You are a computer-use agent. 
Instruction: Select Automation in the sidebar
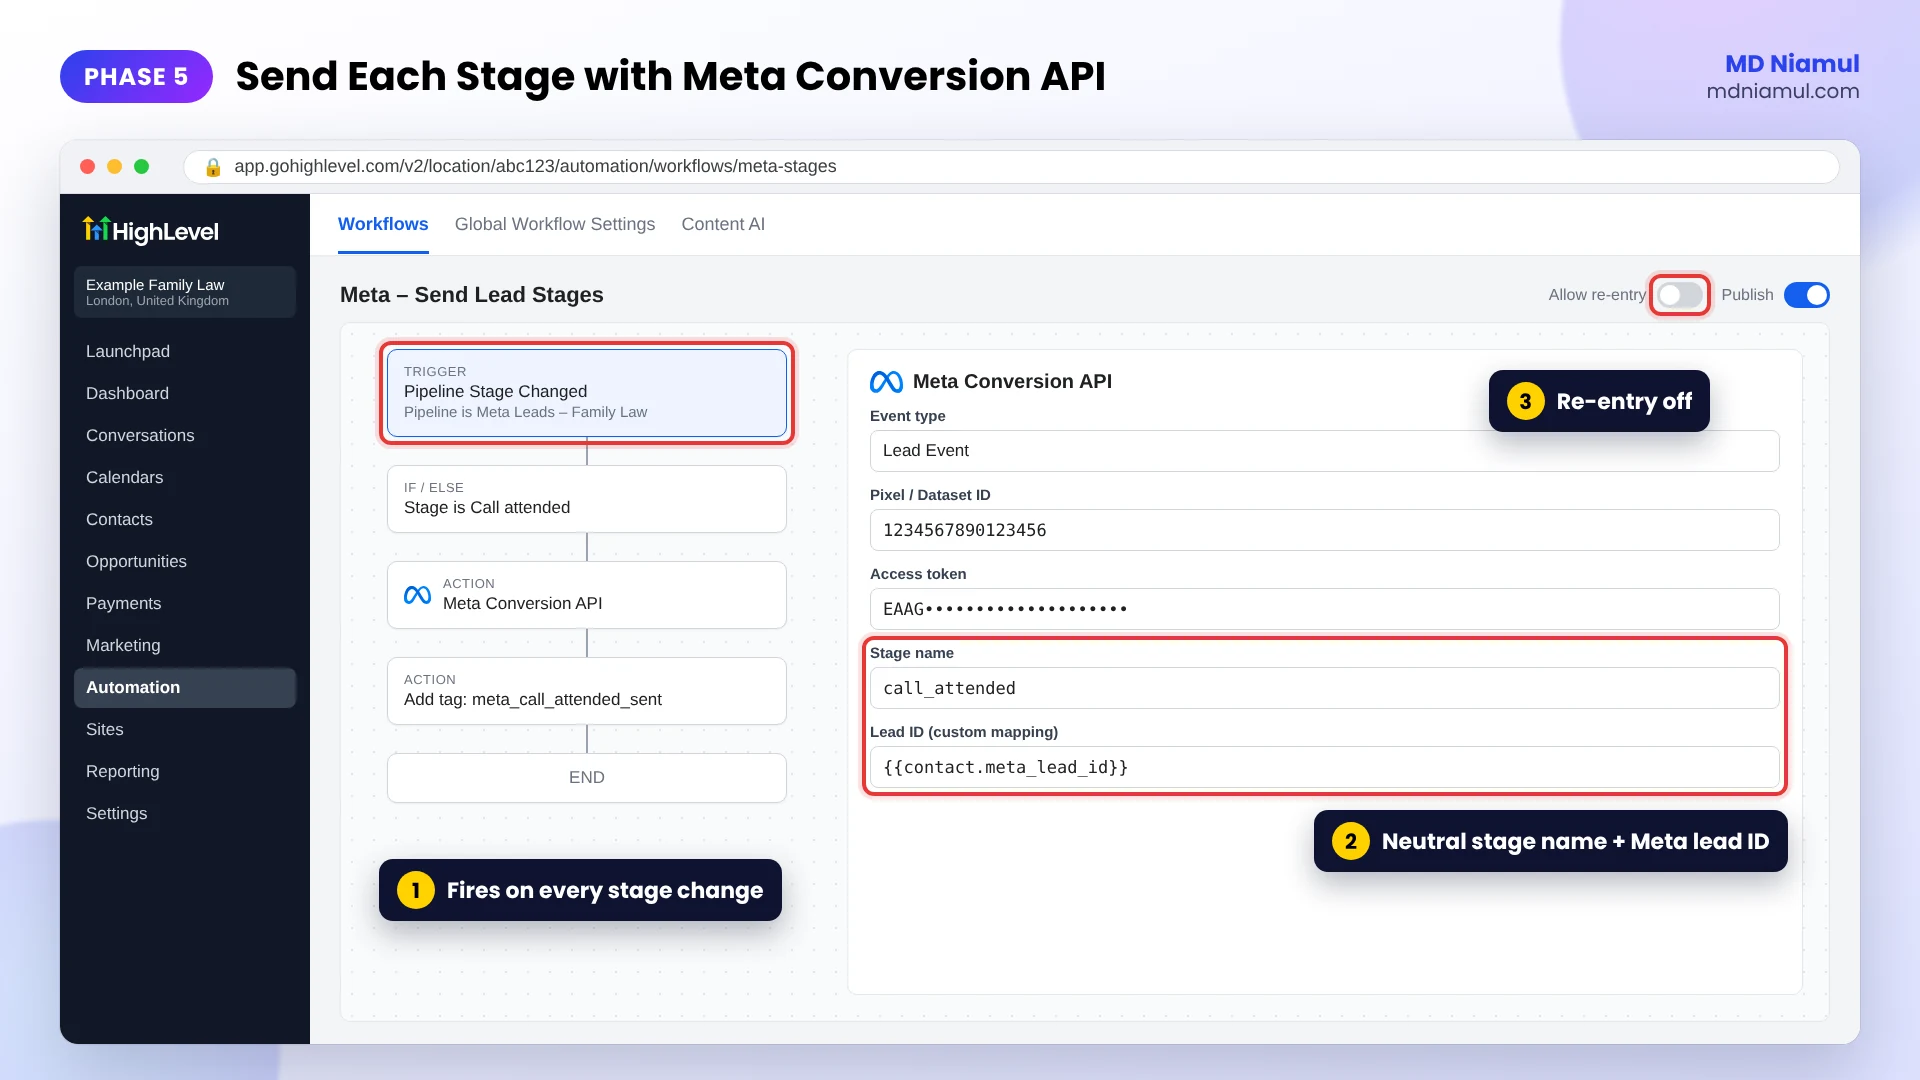pos(185,688)
